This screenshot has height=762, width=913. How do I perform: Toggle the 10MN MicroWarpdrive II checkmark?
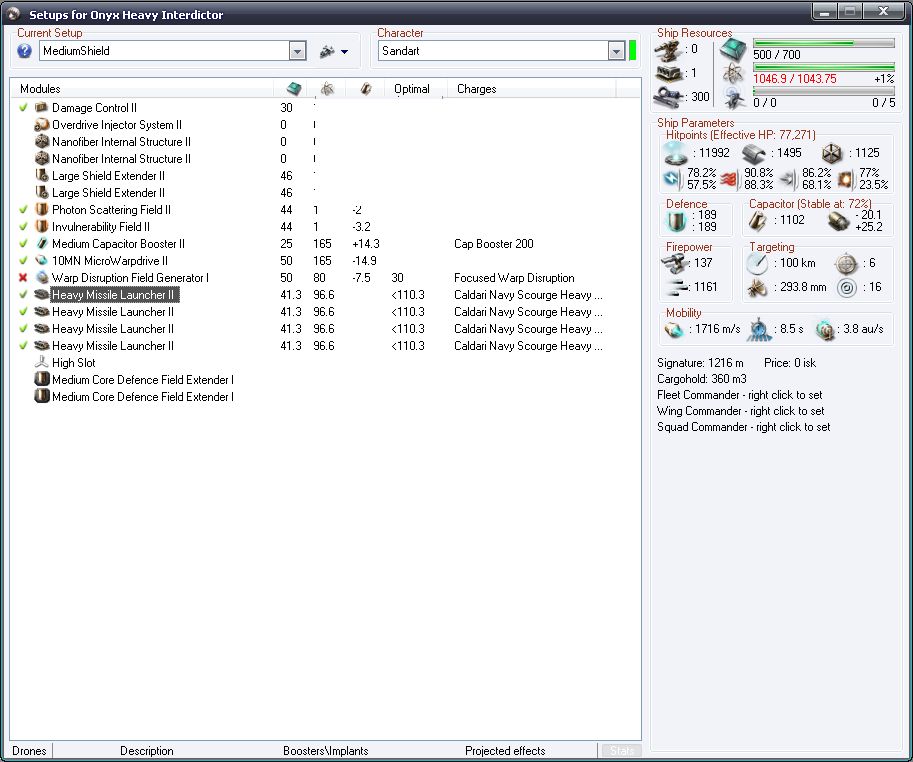click(23, 261)
